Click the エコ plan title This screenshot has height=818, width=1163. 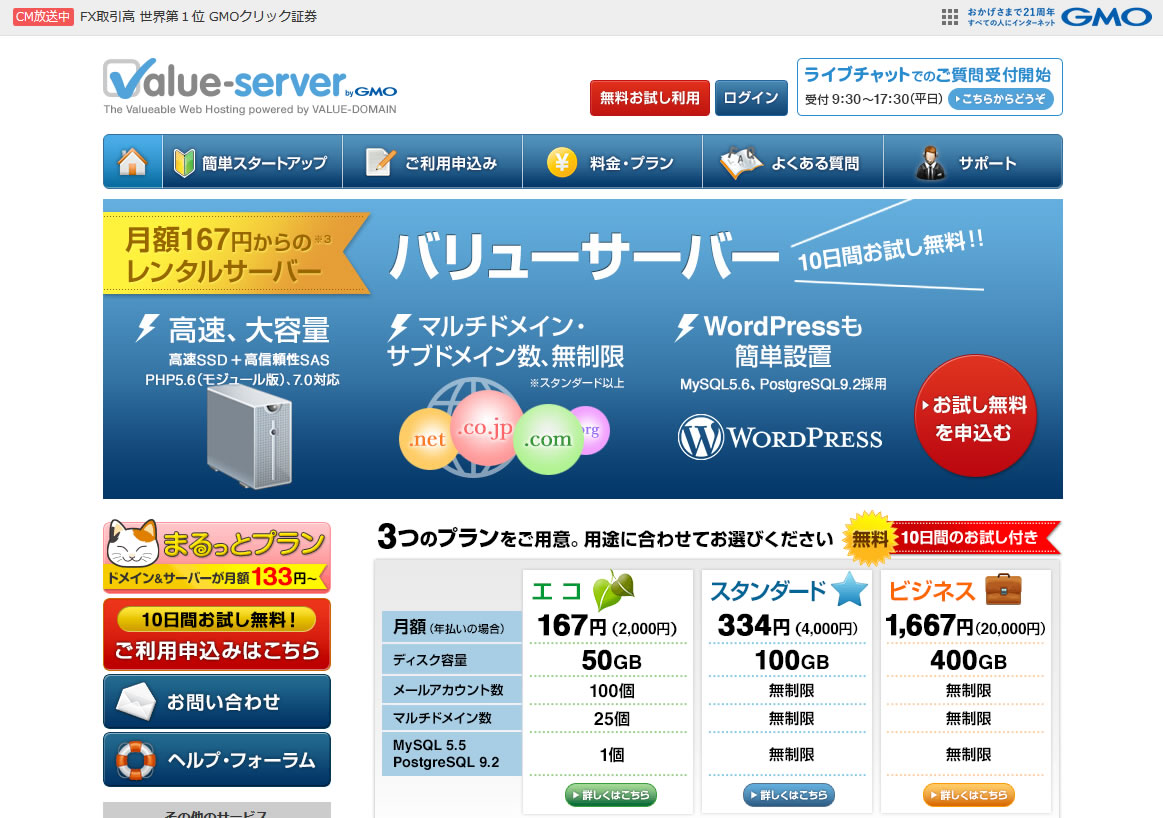tap(557, 591)
